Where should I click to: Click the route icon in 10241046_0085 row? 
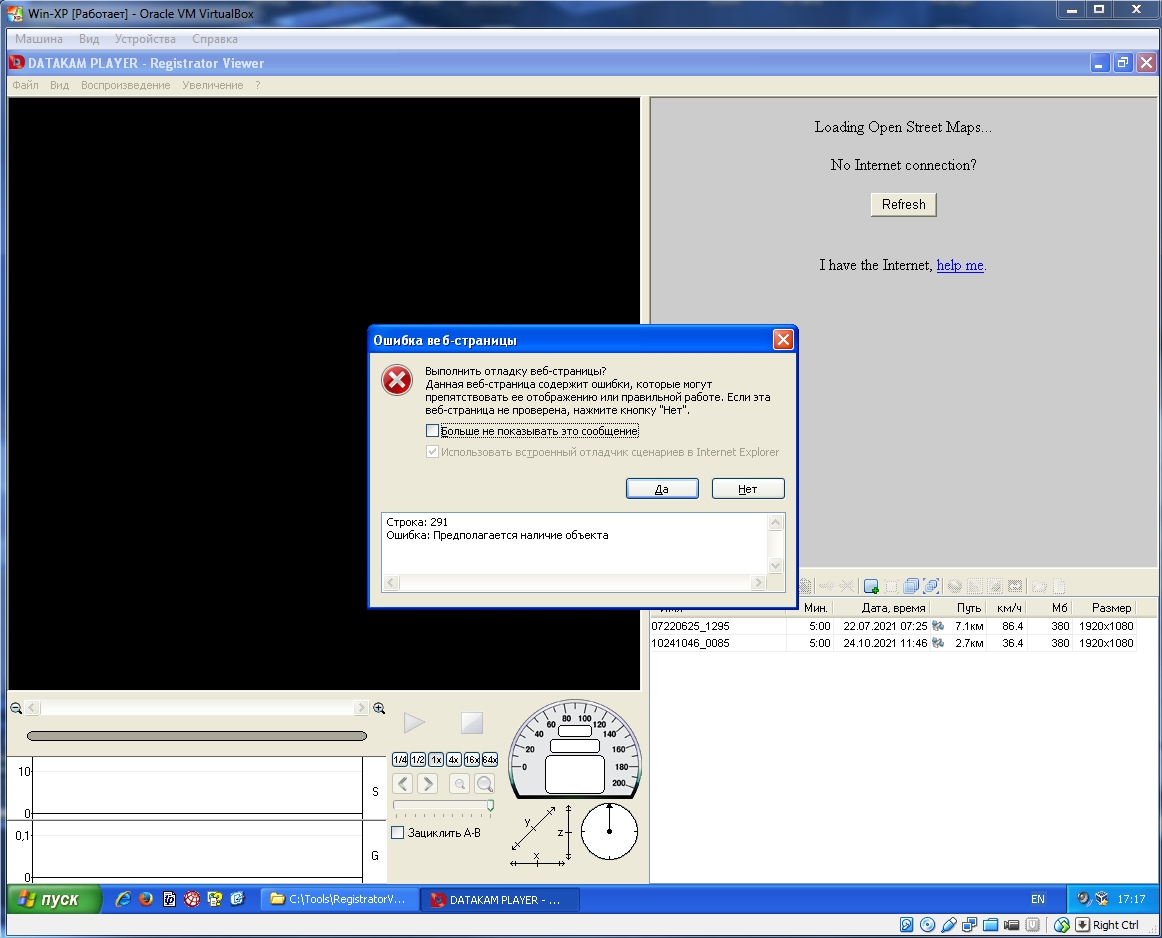(938, 643)
